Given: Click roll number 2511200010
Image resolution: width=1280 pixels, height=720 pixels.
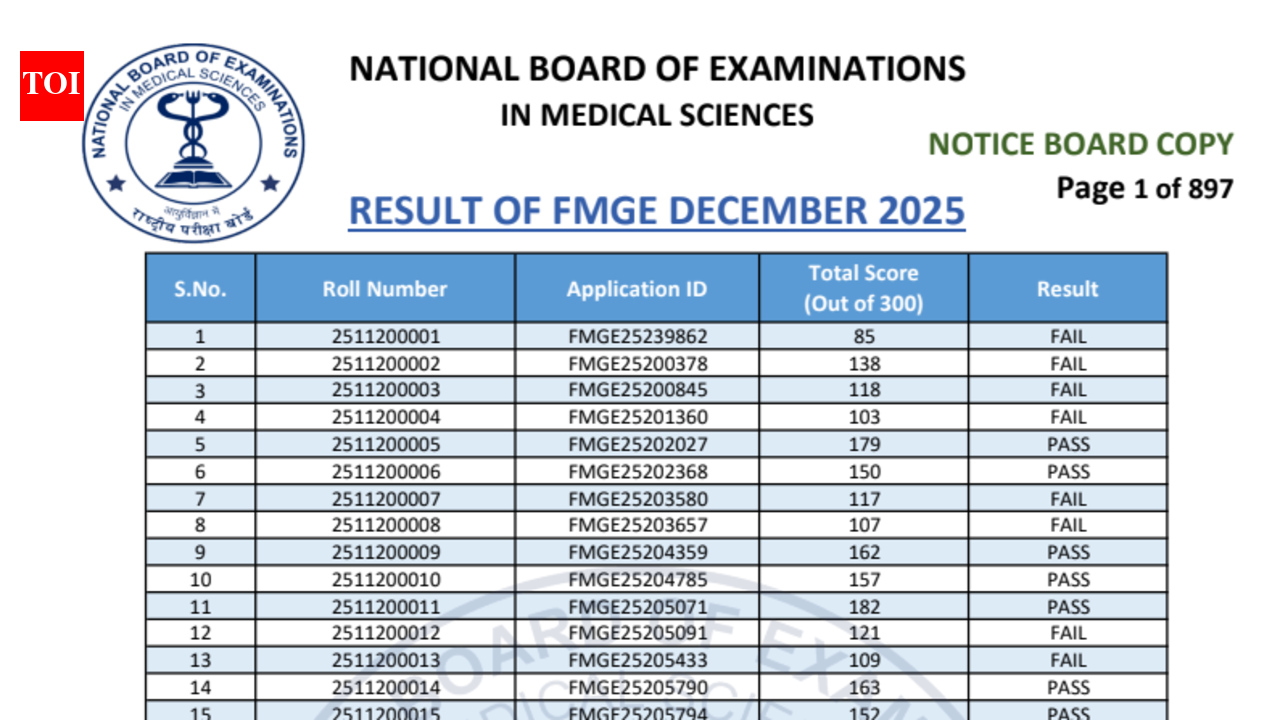Looking at the screenshot, I should [385, 579].
